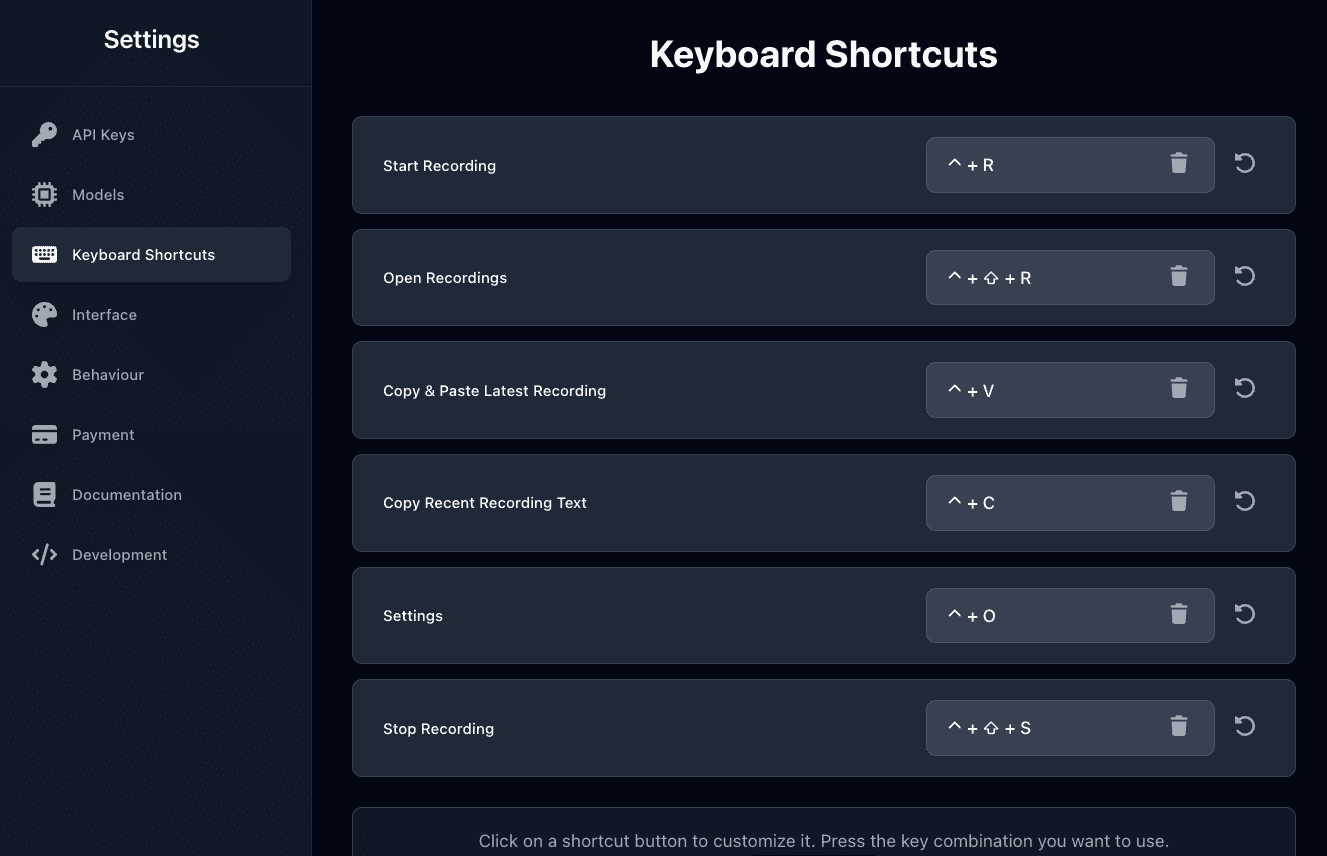
Task: Edit the Start Recording shortcut field
Action: coord(1040,165)
